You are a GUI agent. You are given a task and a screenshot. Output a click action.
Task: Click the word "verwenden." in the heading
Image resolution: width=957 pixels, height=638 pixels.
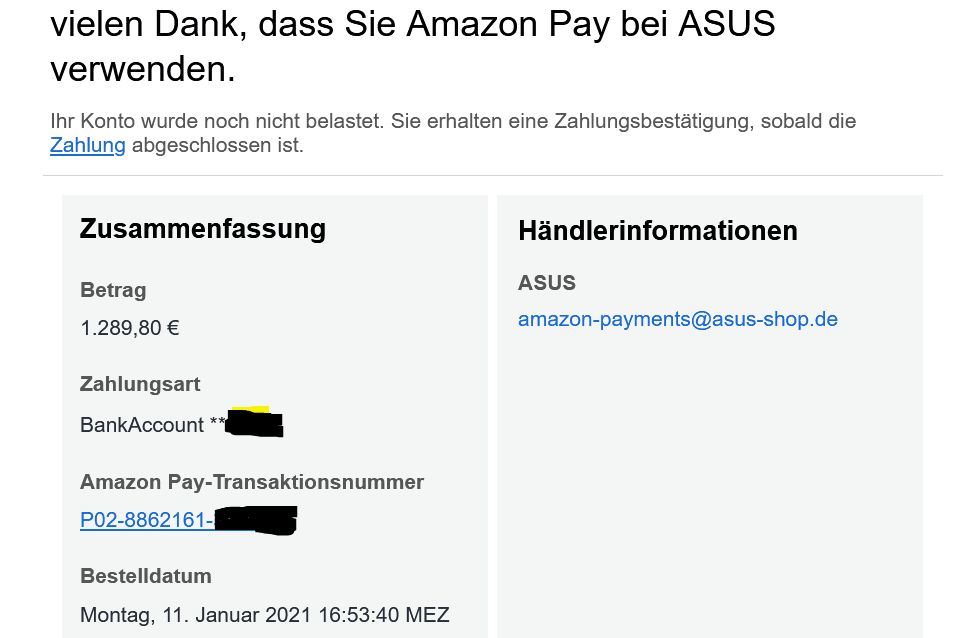click(143, 70)
